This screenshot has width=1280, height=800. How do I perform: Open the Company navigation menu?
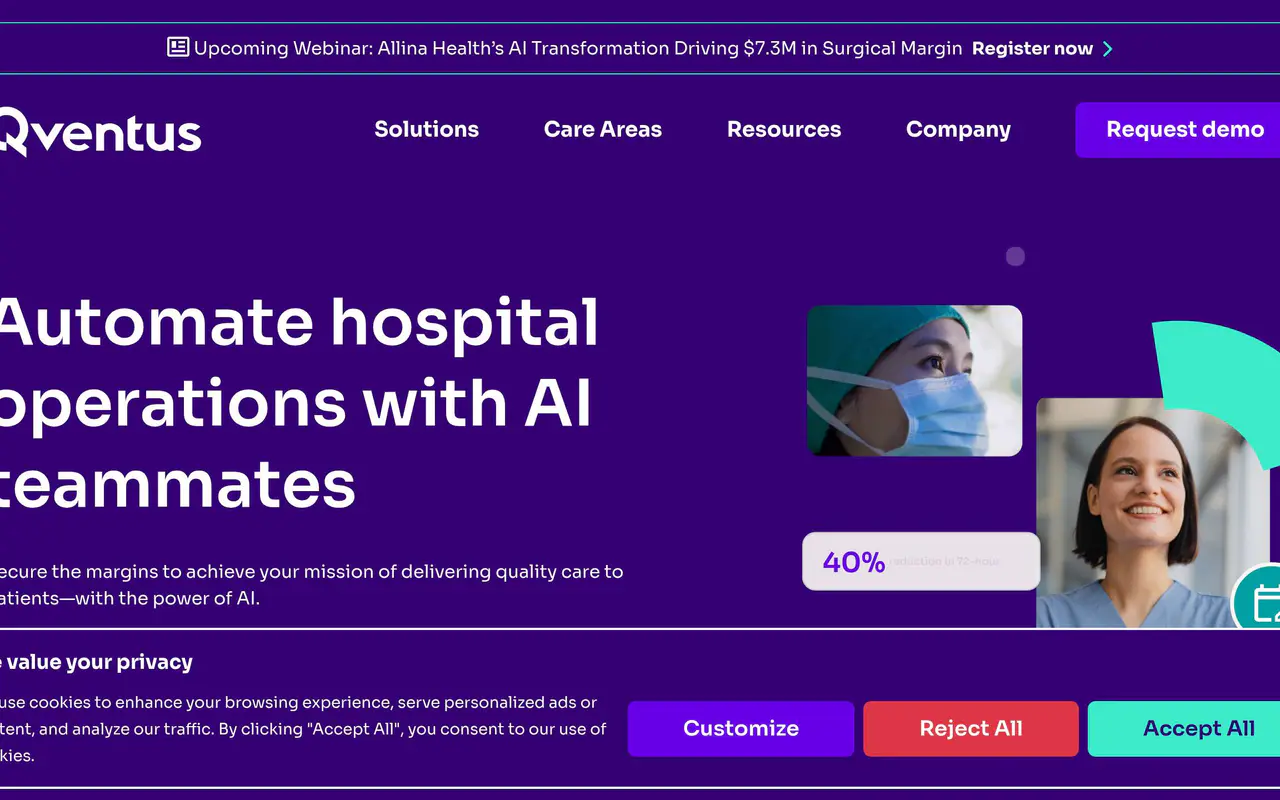tap(958, 130)
